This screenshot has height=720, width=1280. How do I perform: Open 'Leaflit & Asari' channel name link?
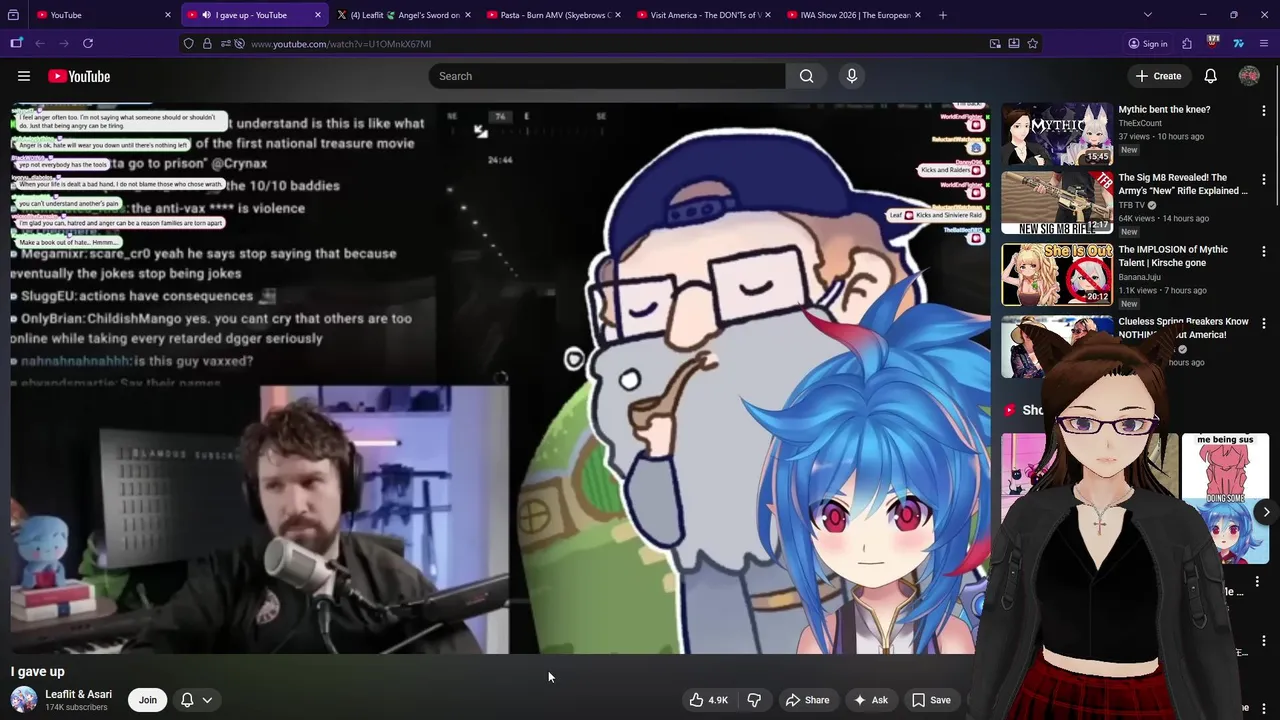[x=78, y=694]
